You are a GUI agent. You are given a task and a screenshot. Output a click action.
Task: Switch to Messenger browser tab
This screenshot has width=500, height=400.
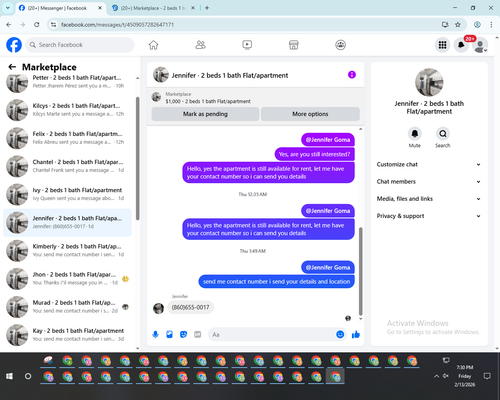[61, 8]
